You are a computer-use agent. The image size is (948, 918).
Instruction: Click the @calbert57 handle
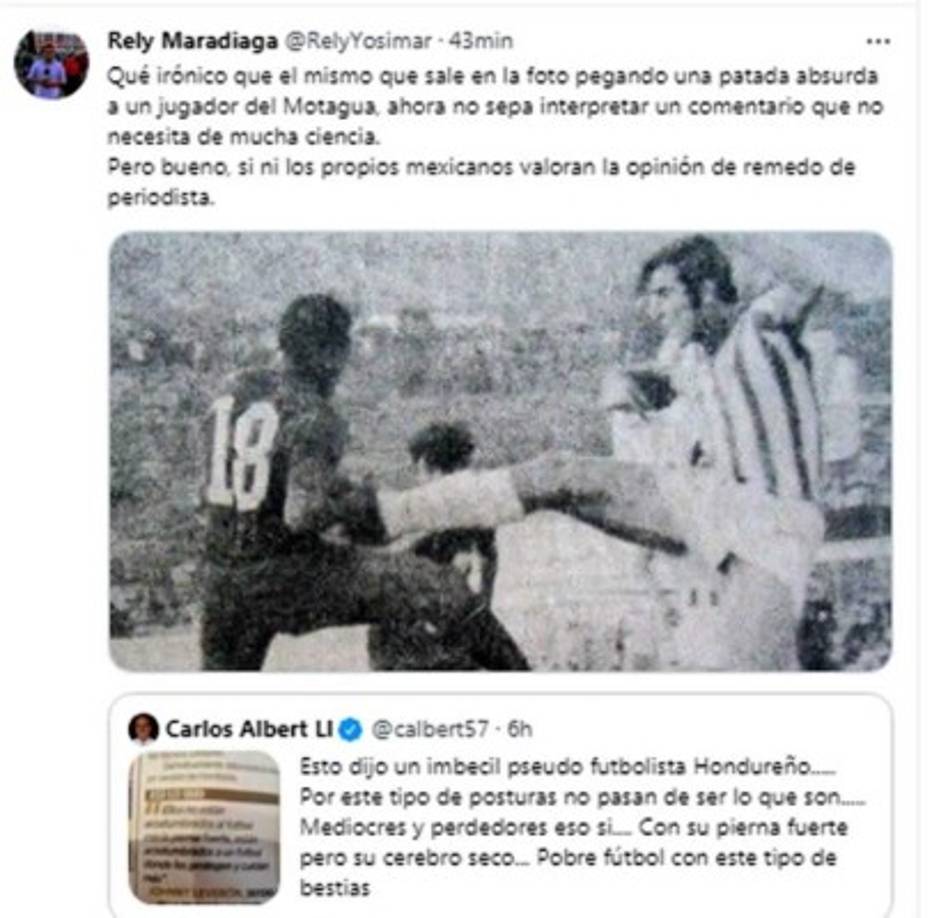pos(429,729)
